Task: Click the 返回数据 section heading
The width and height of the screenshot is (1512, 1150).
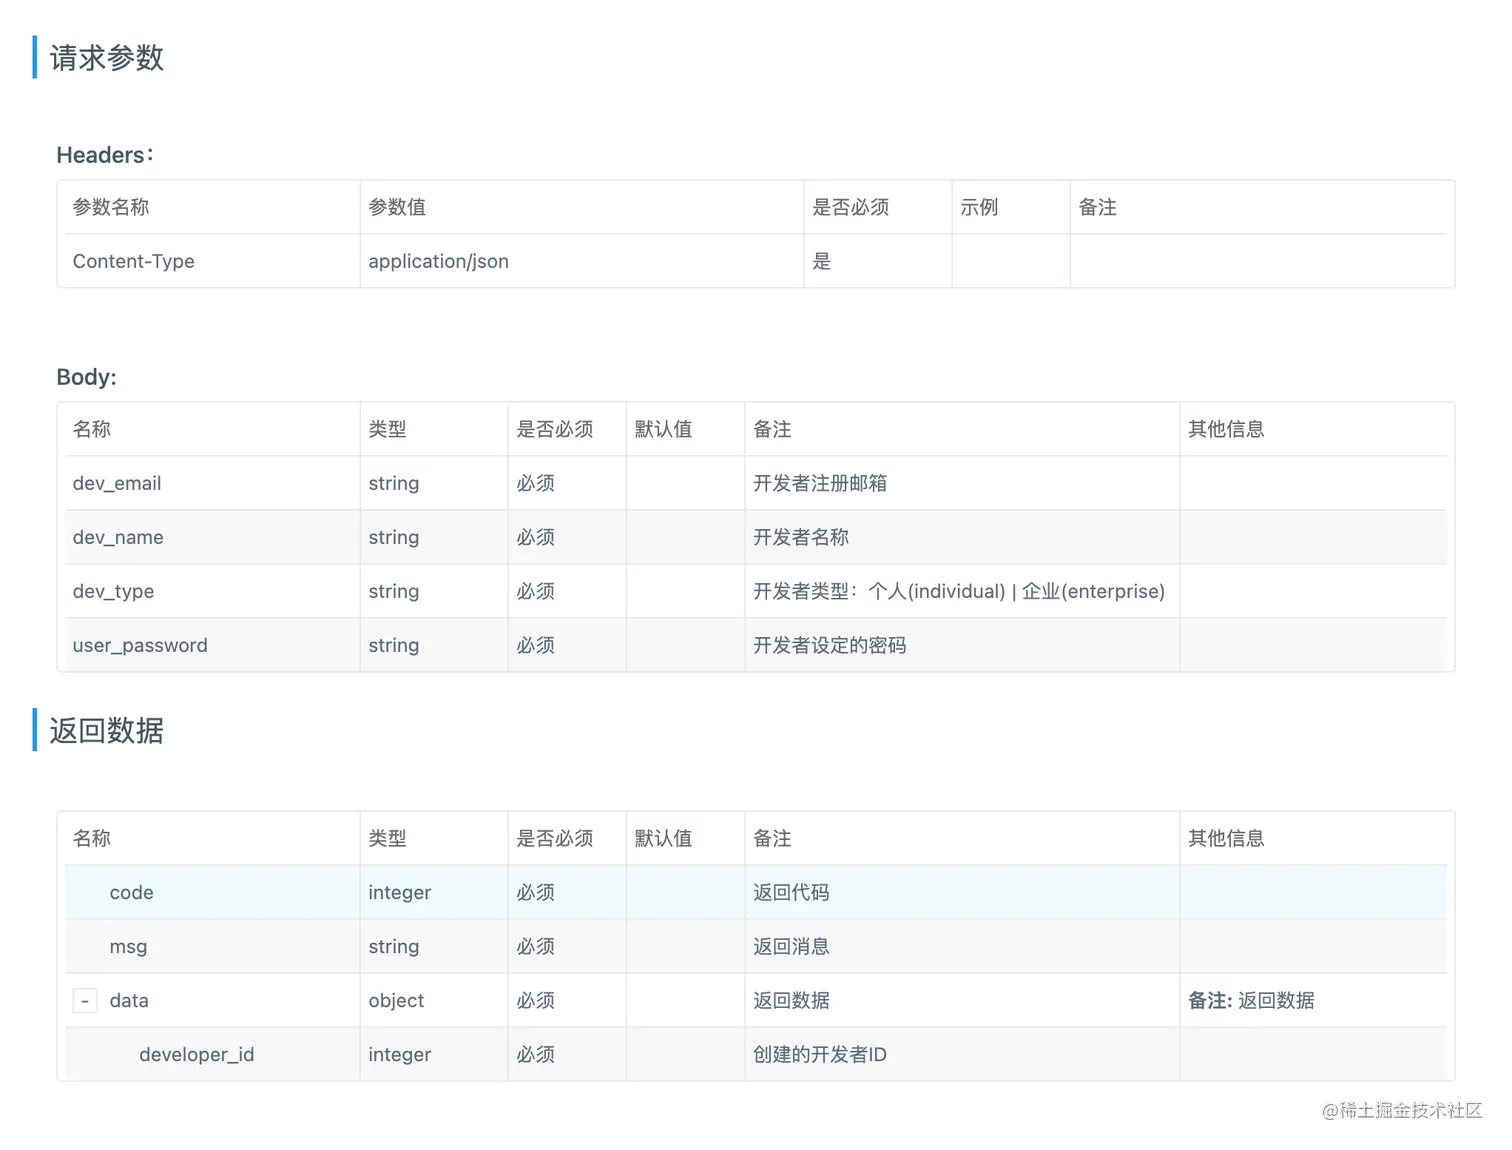Action: click(107, 731)
